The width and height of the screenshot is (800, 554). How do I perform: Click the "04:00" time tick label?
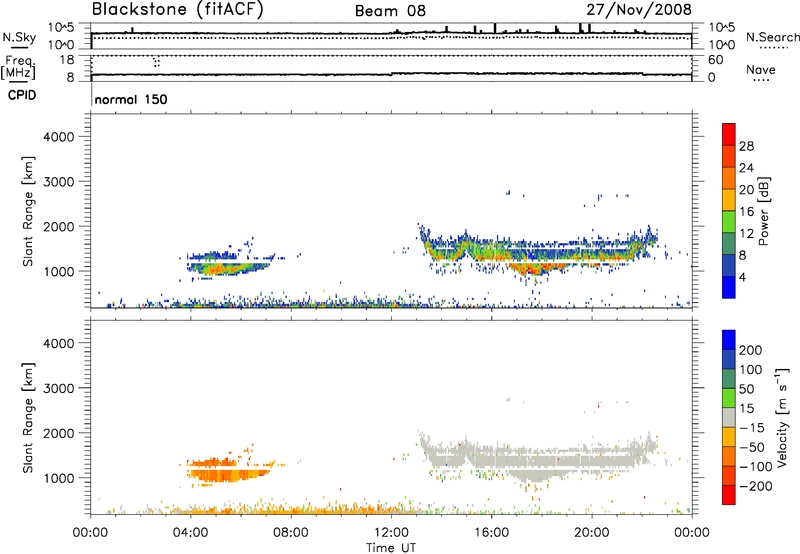pyautogui.click(x=191, y=533)
